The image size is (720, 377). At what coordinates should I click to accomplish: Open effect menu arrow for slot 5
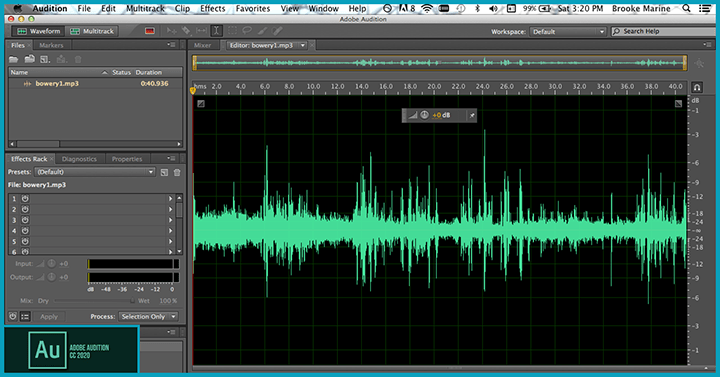tap(170, 241)
